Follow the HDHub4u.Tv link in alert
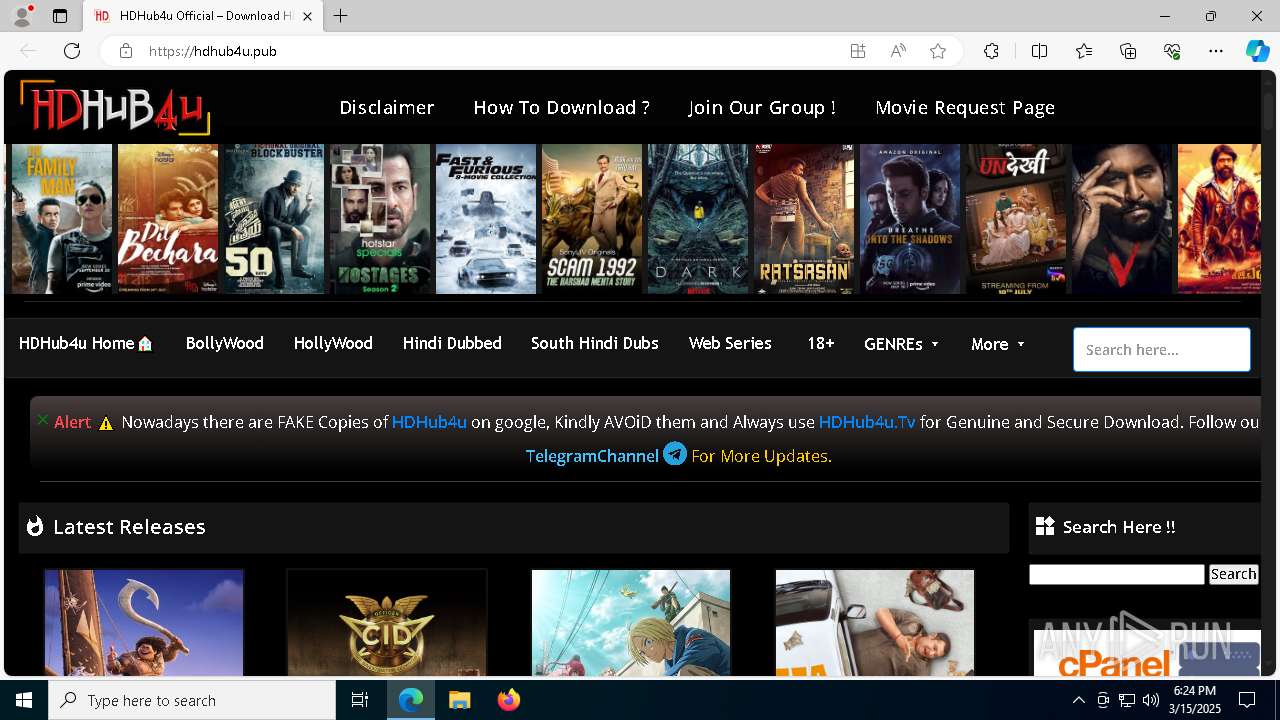This screenshot has width=1280, height=720. (x=867, y=422)
